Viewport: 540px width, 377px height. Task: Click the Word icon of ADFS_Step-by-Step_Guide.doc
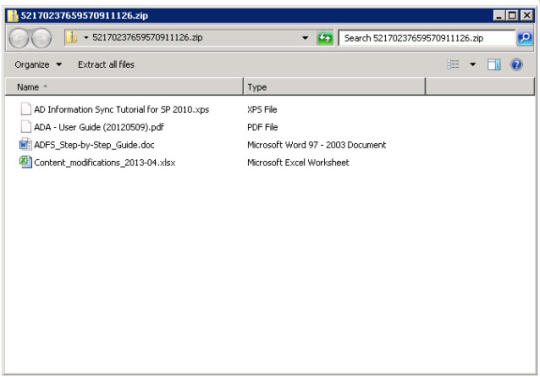coord(25,145)
